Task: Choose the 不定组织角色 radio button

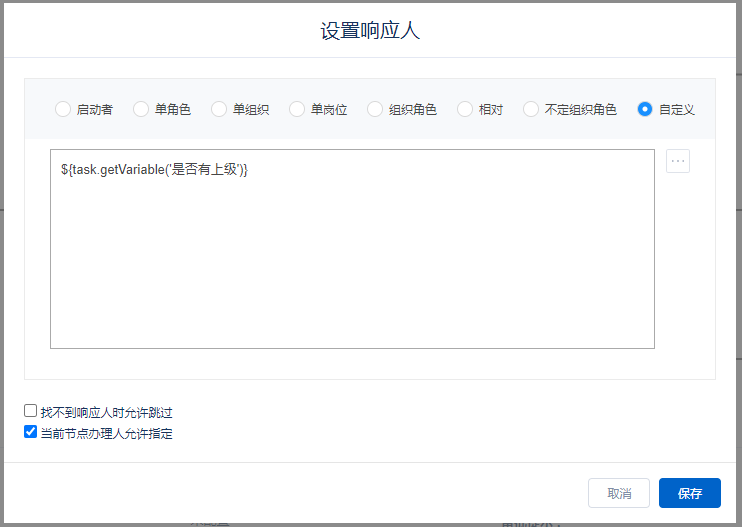Action: 531,109
